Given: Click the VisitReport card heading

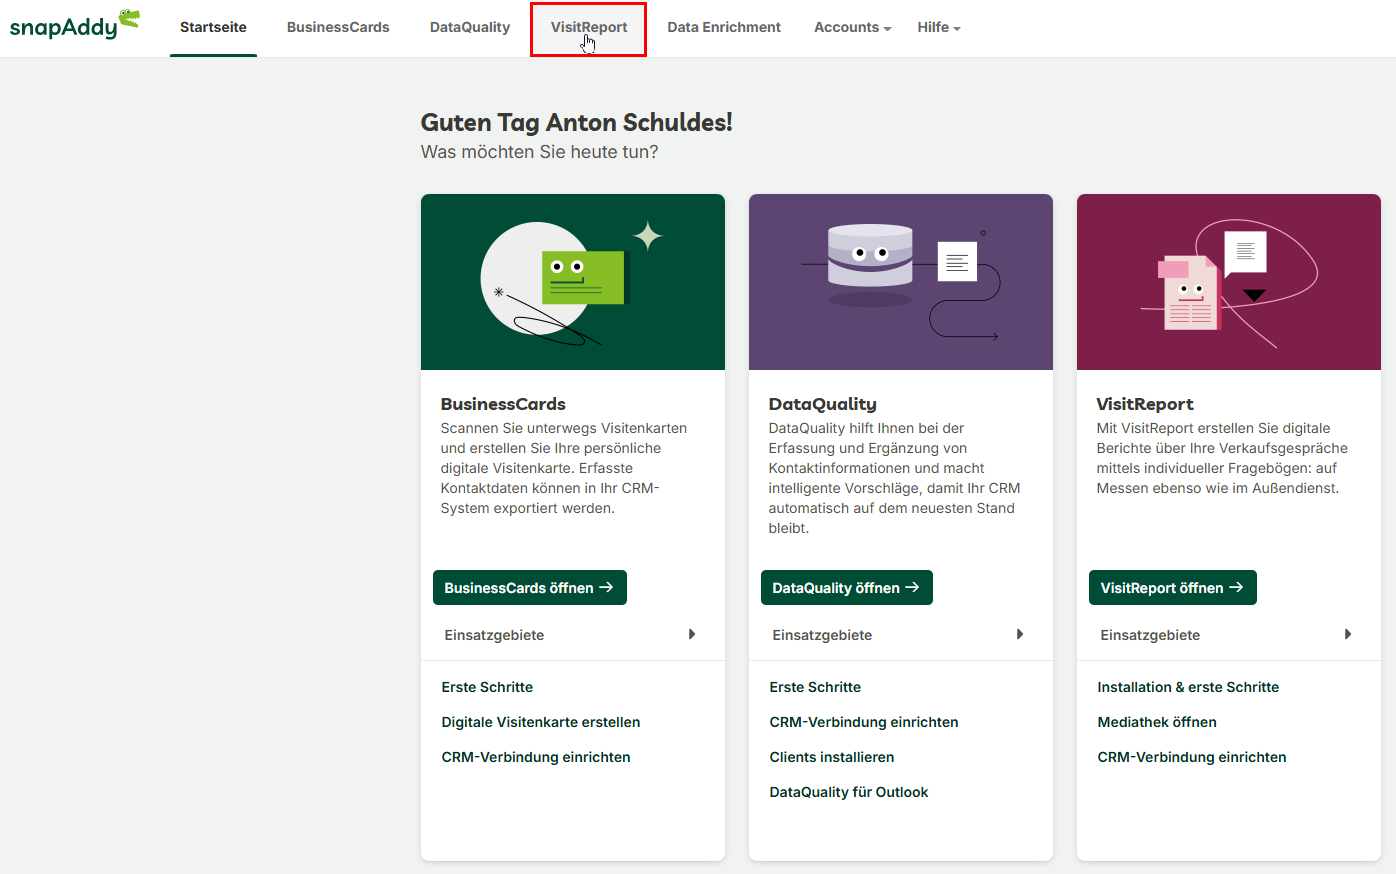Looking at the screenshot, I should (x=1145, y=404).
